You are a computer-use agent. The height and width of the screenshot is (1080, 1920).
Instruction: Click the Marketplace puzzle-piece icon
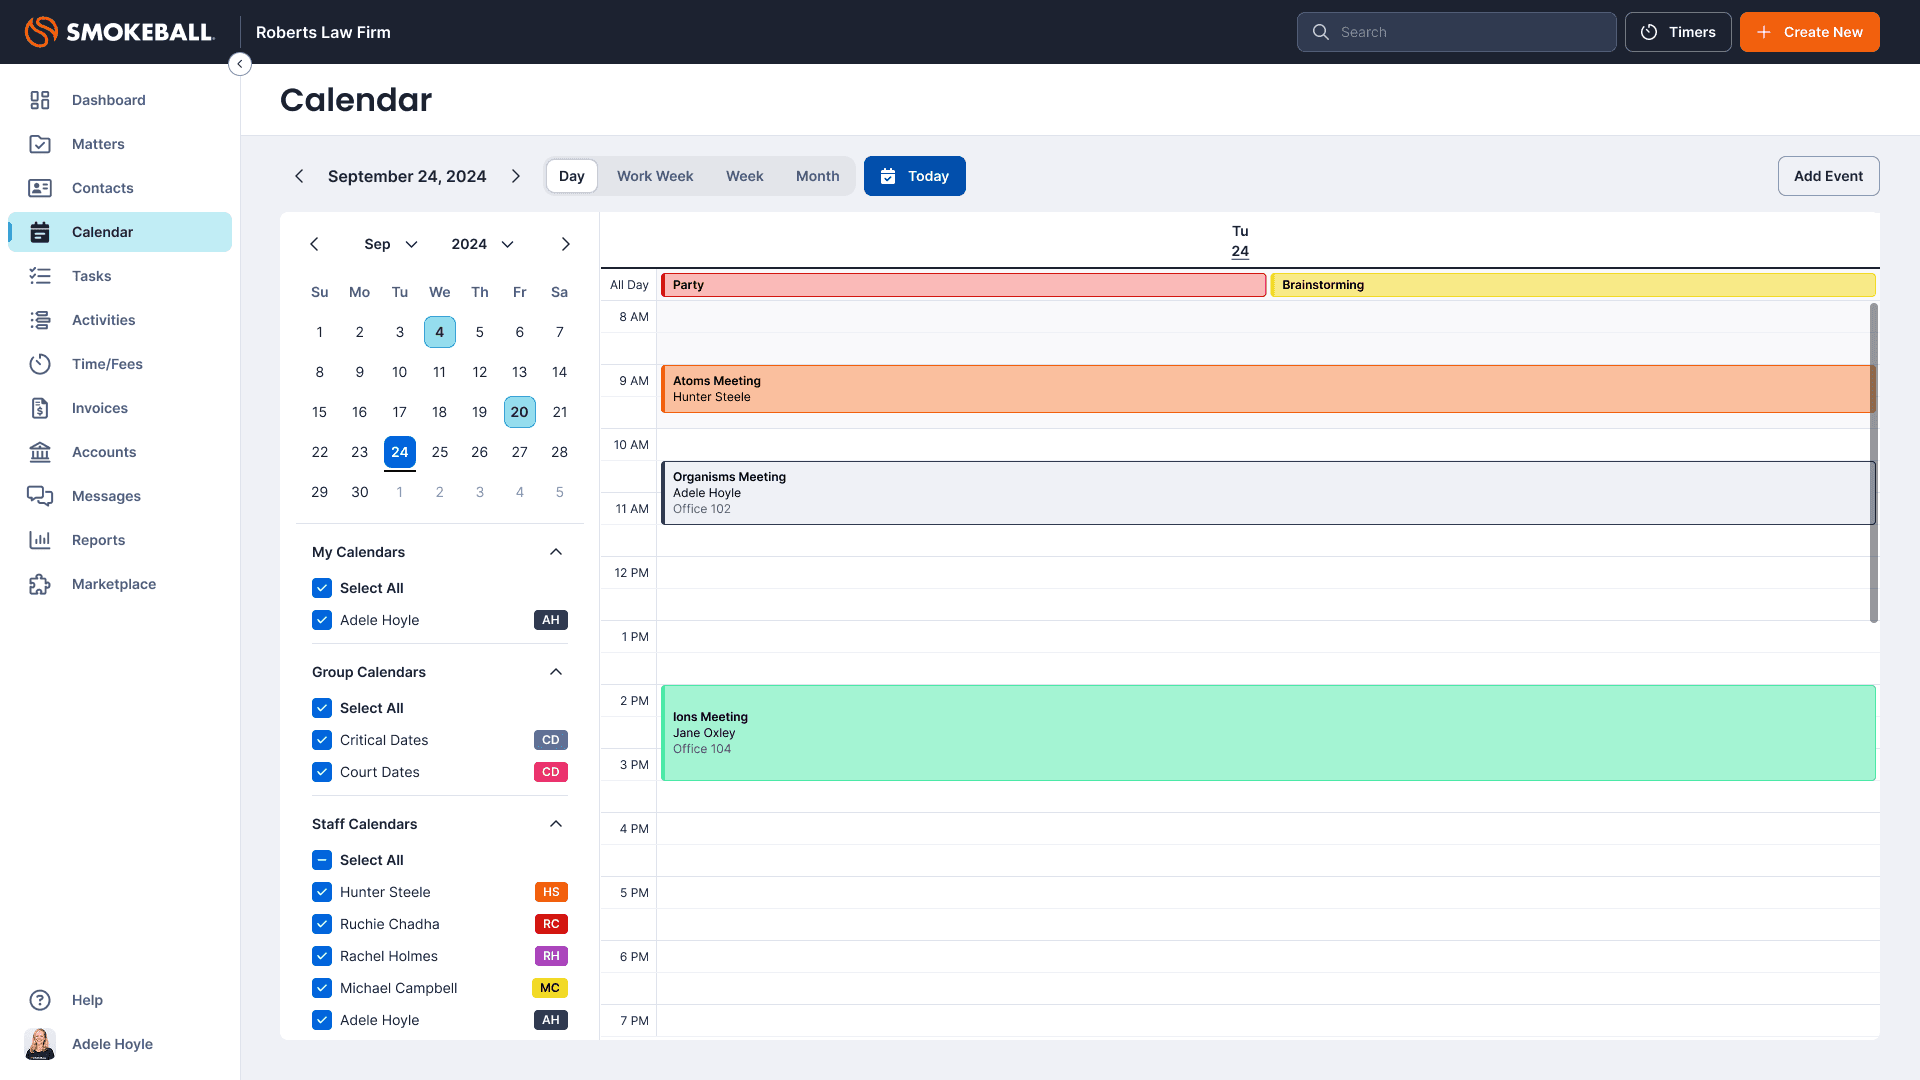pyautogui.click(x=40, y=584)
